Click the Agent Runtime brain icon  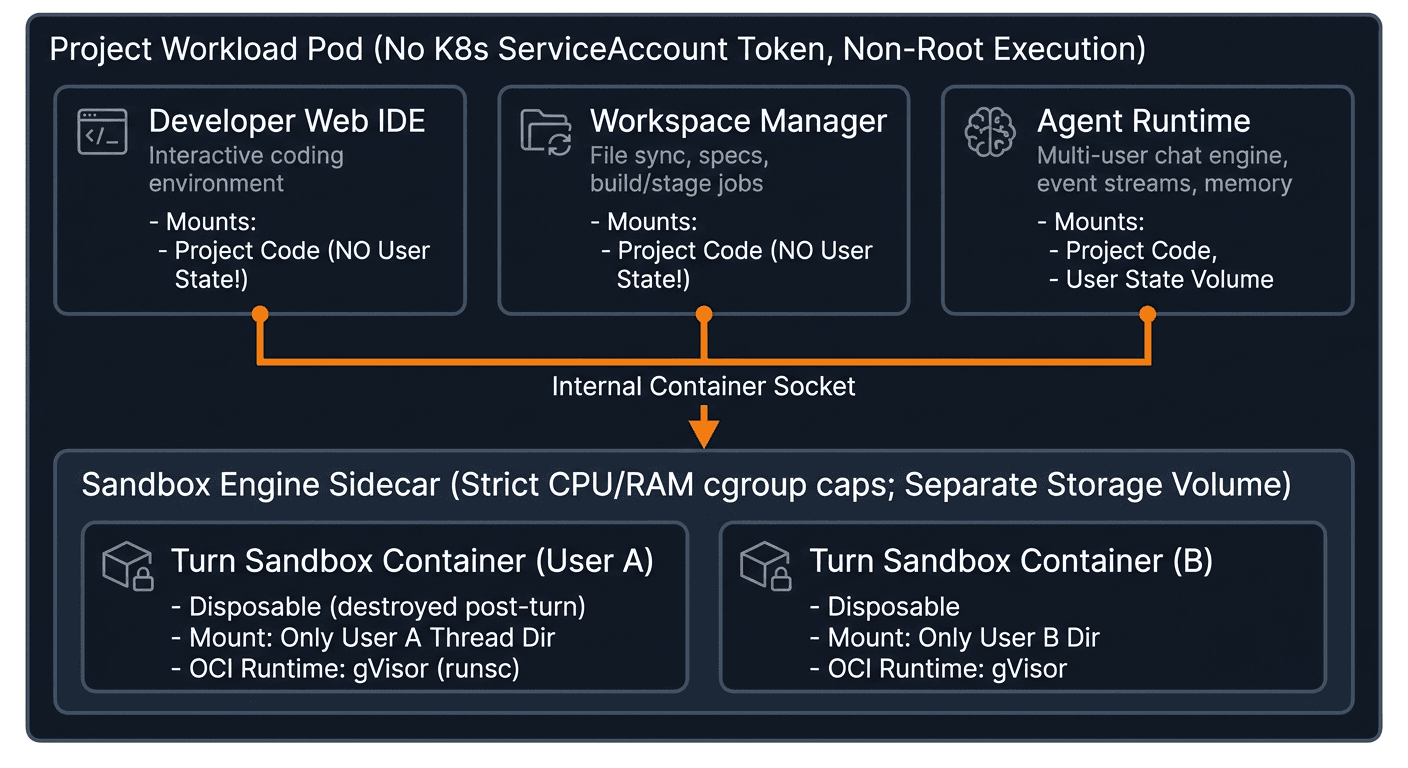(x=990, y=133)
